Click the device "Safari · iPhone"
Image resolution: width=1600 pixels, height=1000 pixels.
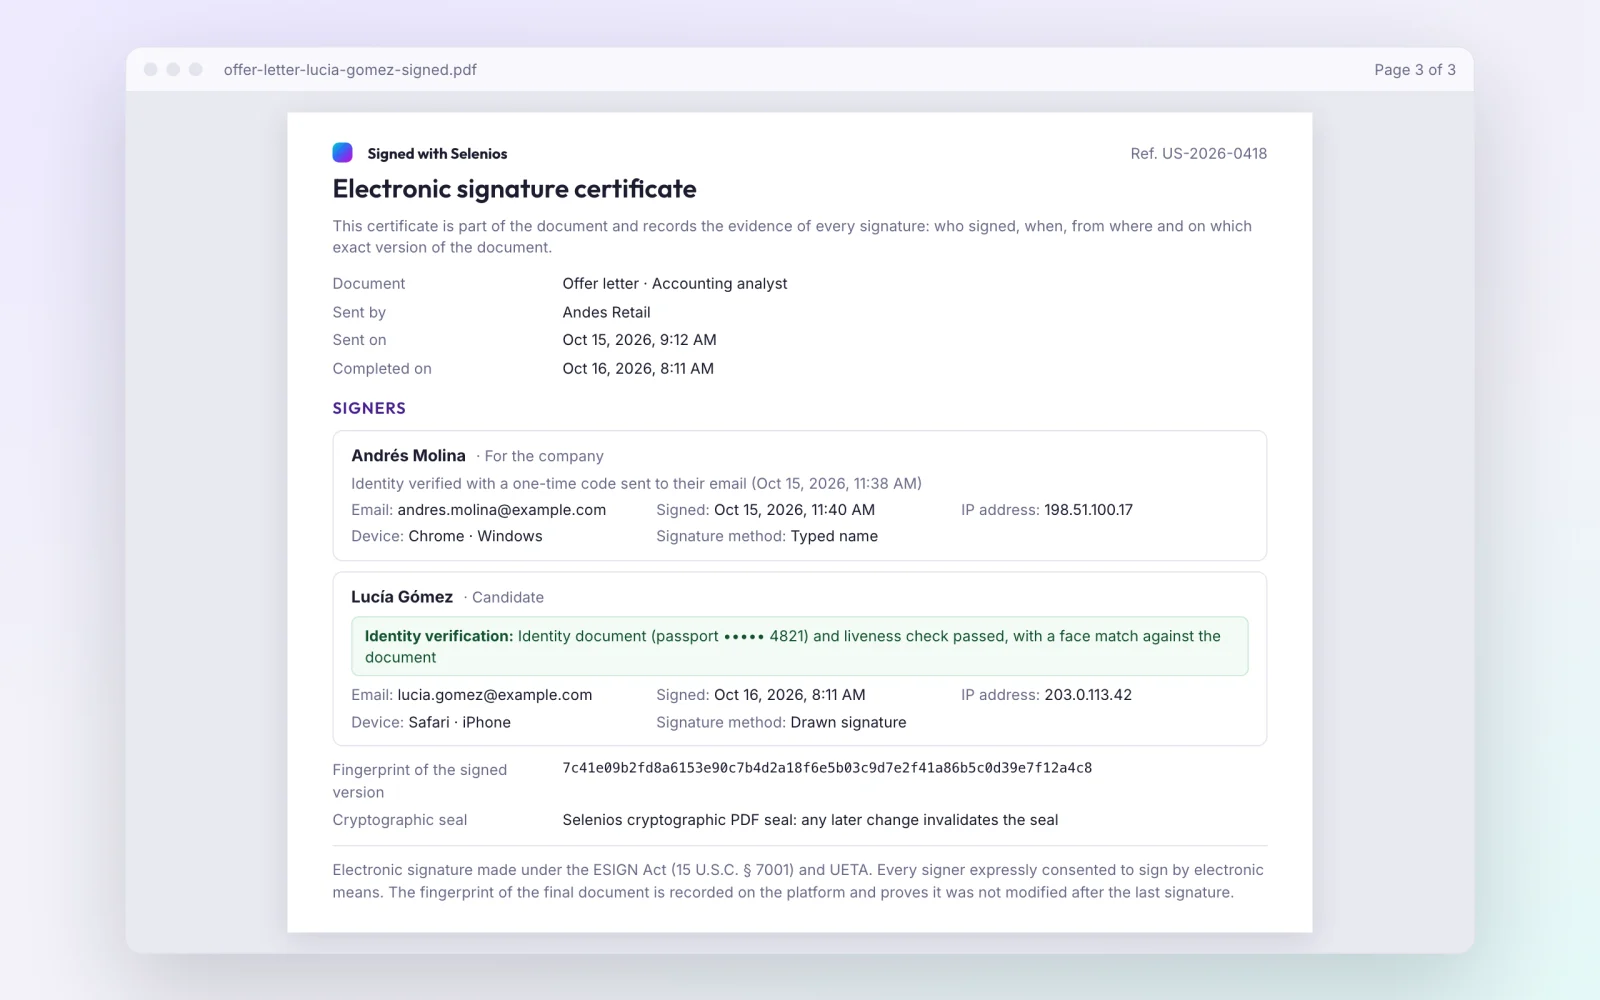459,722
